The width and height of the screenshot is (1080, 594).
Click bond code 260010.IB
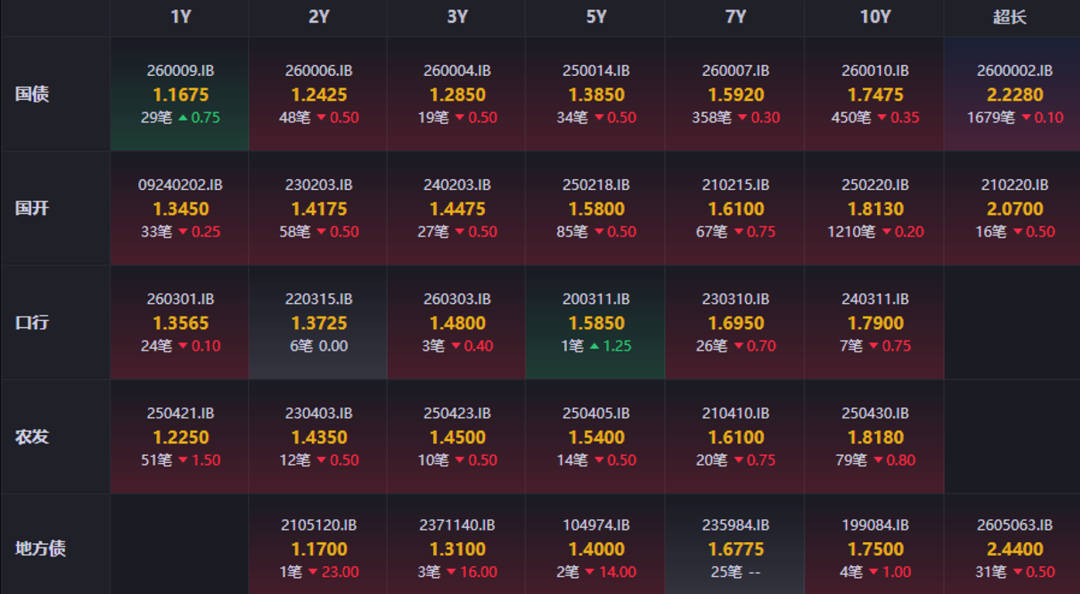tap(875, 70)
